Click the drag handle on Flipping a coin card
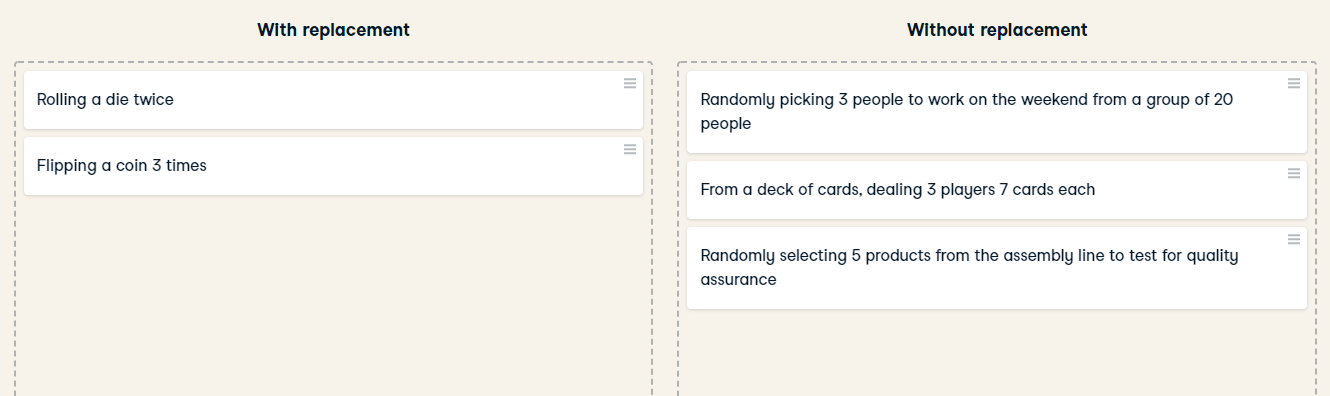This screenshot has height=396, width=1330. 630,150
